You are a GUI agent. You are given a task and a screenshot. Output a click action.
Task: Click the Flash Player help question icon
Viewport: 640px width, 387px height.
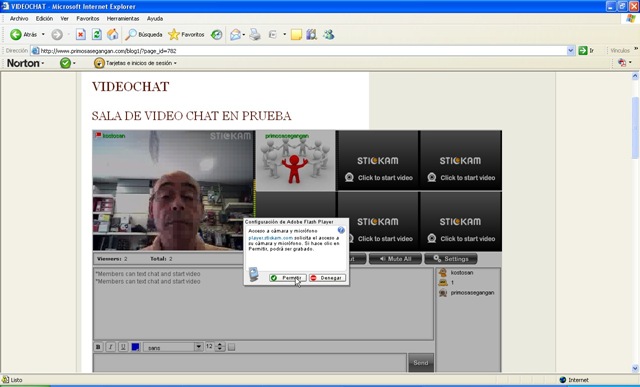[x=341, y=230]
